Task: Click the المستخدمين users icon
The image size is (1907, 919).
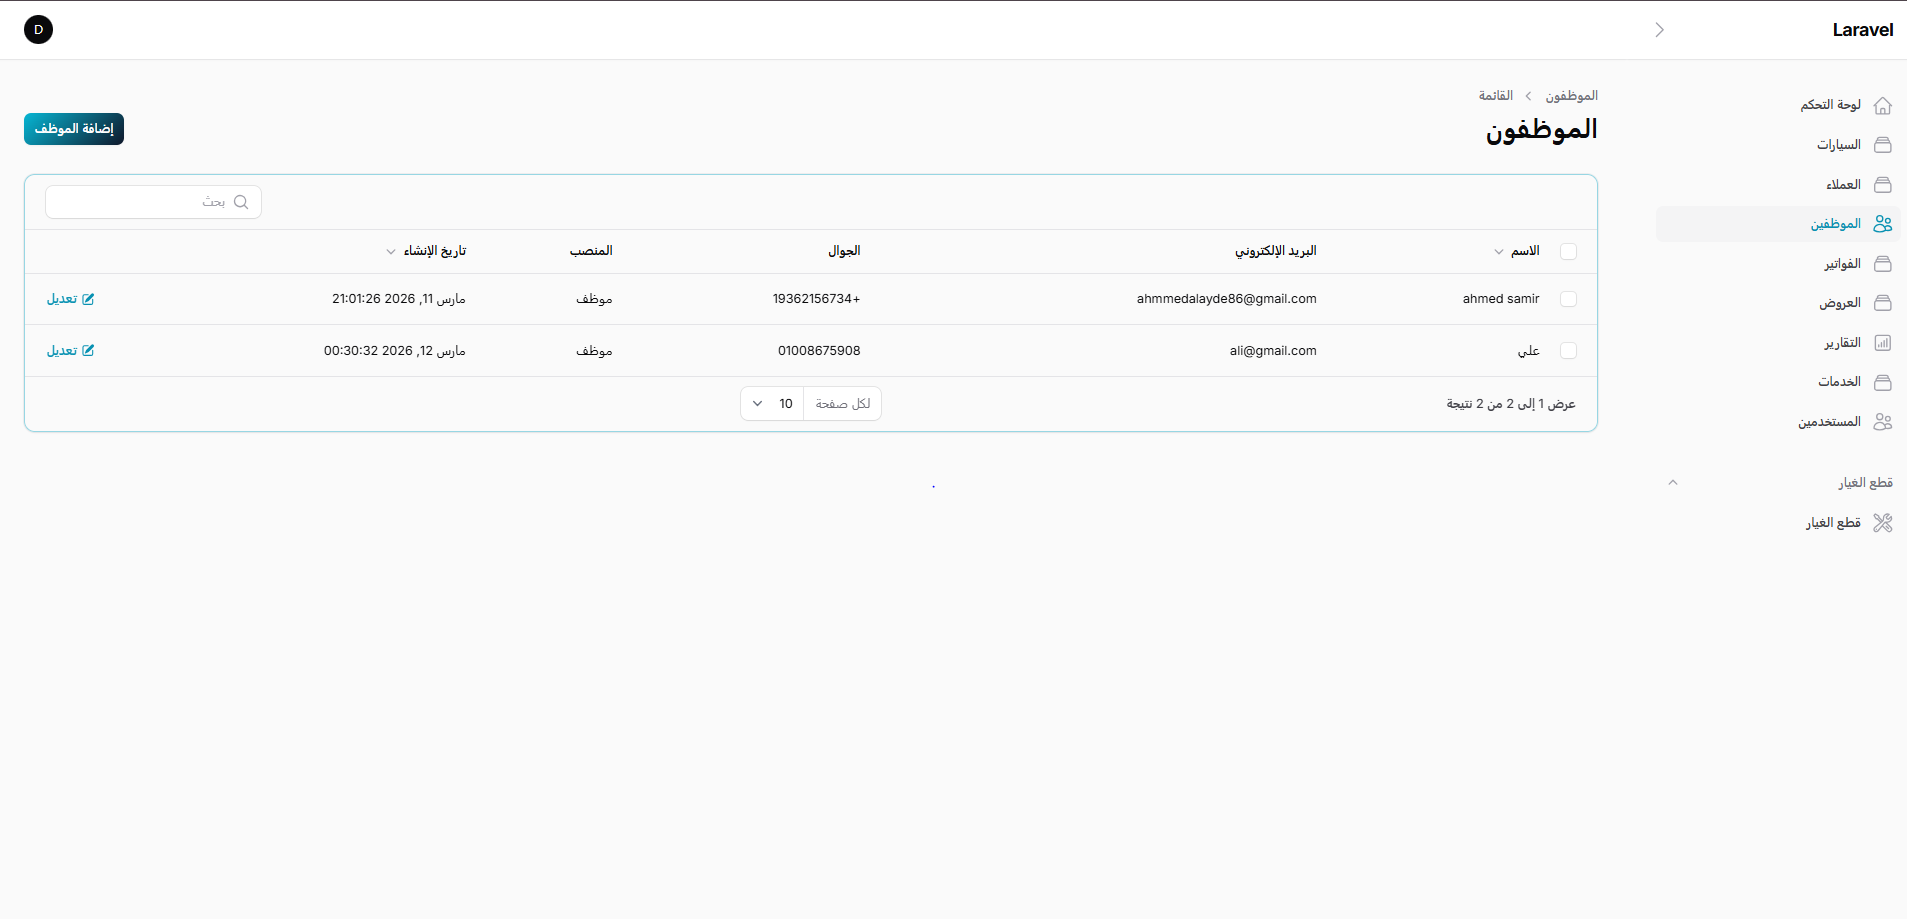Action: tap(1882, 422)
